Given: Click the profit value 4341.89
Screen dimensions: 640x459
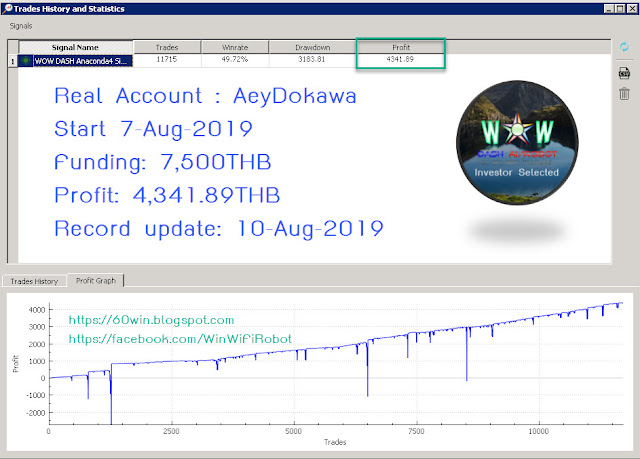Looking at the screenshot, I should (x=400, y=60).
